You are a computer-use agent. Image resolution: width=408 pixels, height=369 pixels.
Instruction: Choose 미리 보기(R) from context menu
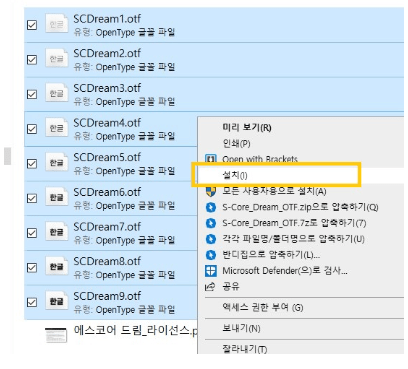coord(247,127)
